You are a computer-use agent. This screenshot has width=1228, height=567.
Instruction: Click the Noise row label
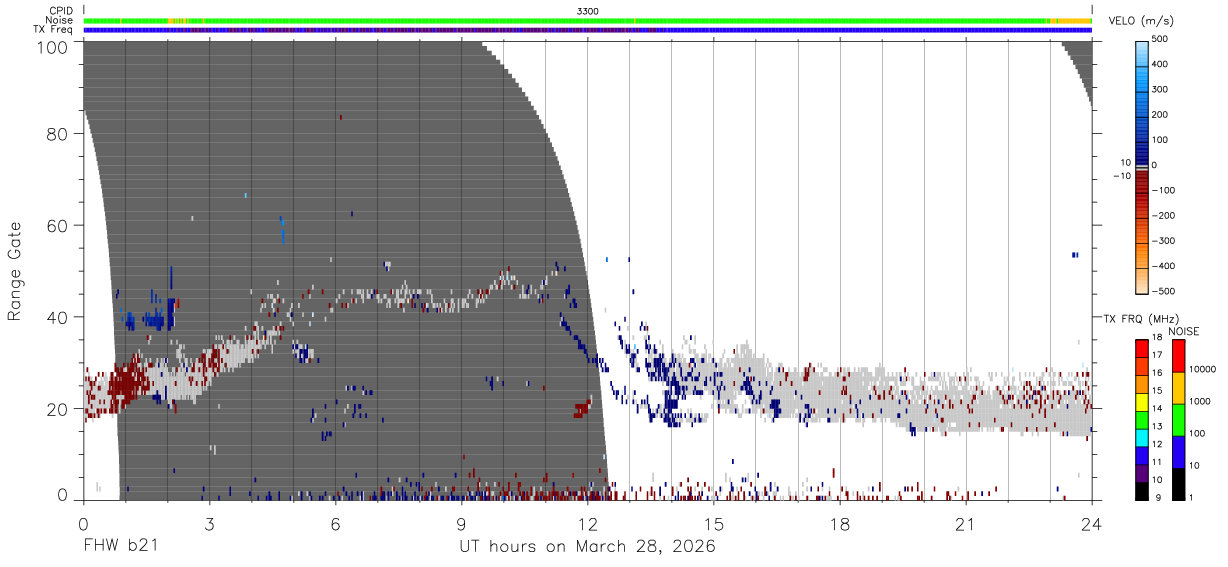point(59,20)
